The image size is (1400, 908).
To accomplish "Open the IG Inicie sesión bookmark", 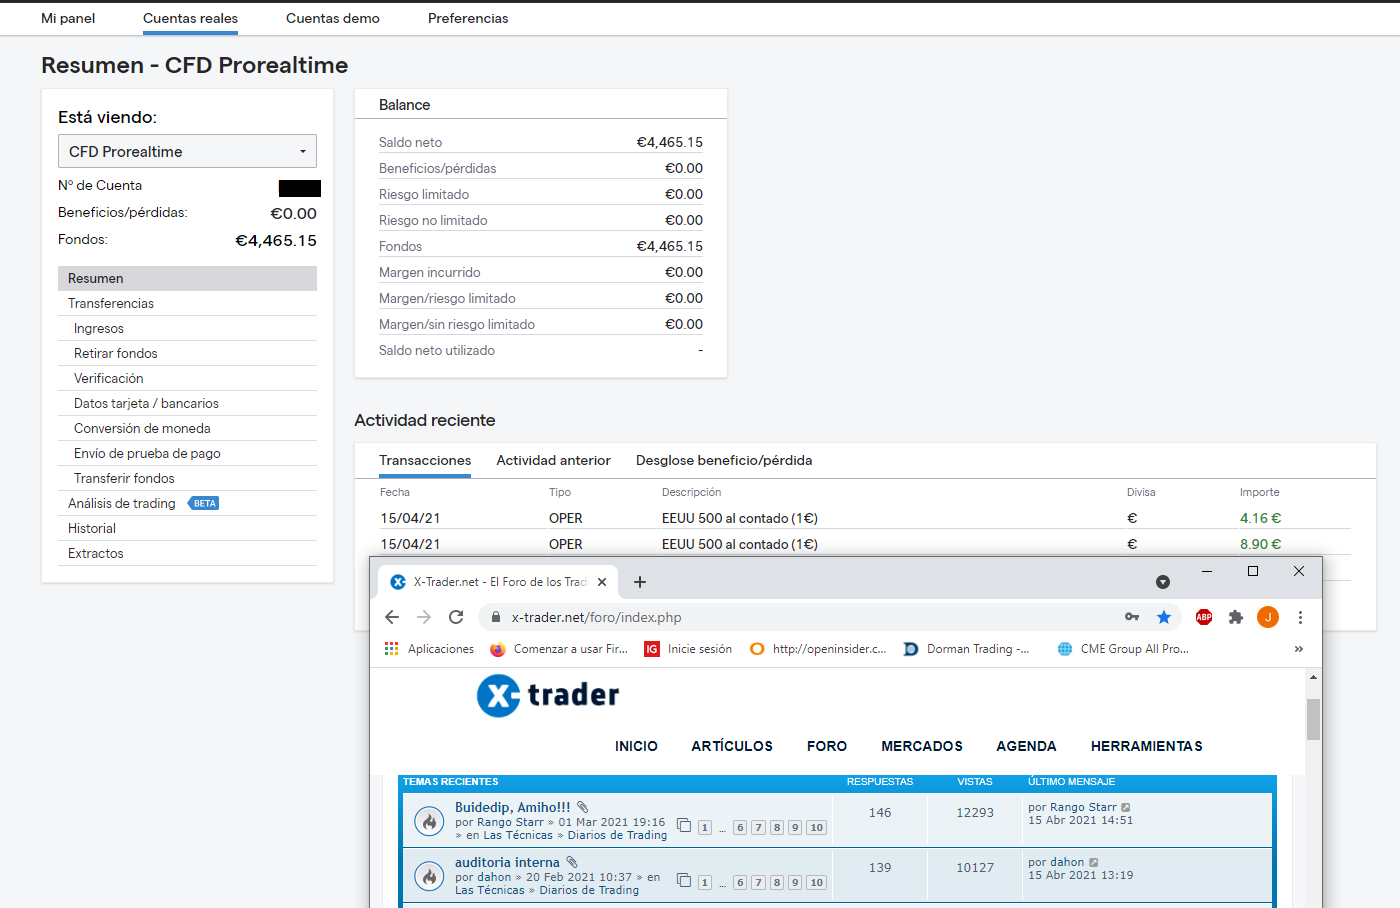I will point(688,649).
